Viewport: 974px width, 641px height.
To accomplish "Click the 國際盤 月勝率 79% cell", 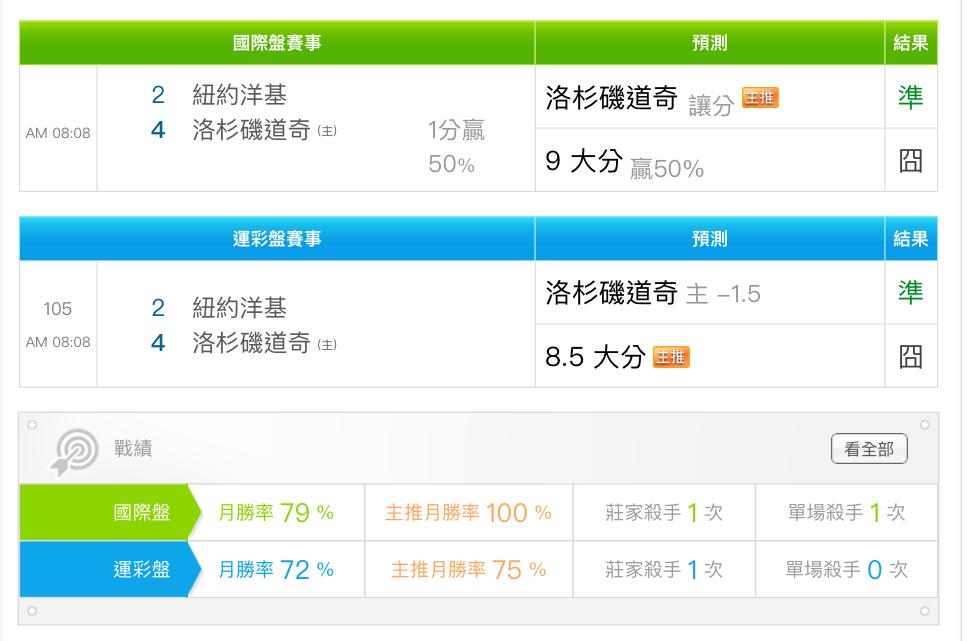I will (x=276, y=512).
